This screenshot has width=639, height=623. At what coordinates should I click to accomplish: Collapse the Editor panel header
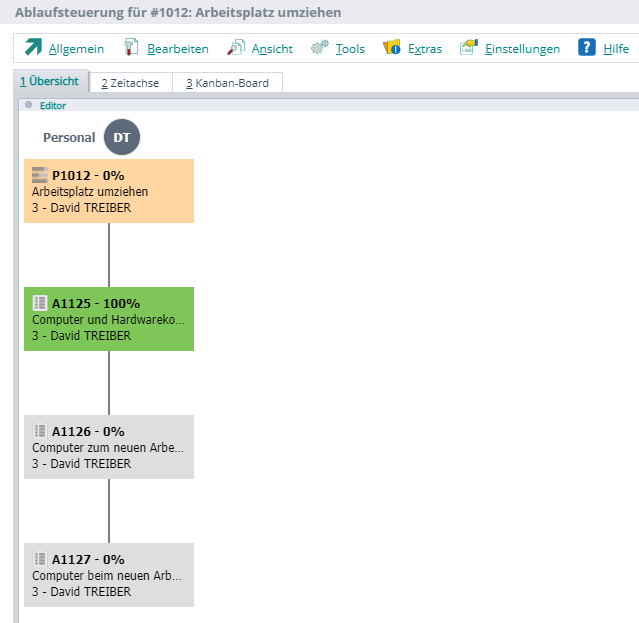click(x=28, y=105)
